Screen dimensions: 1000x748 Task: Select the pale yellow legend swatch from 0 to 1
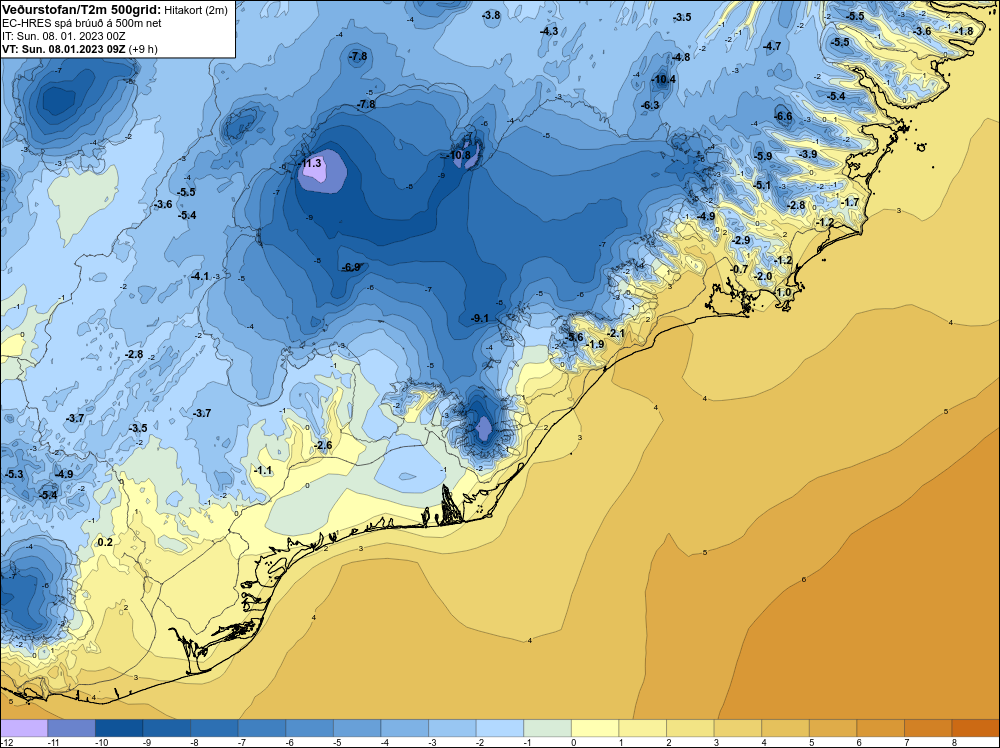[595, 728]
